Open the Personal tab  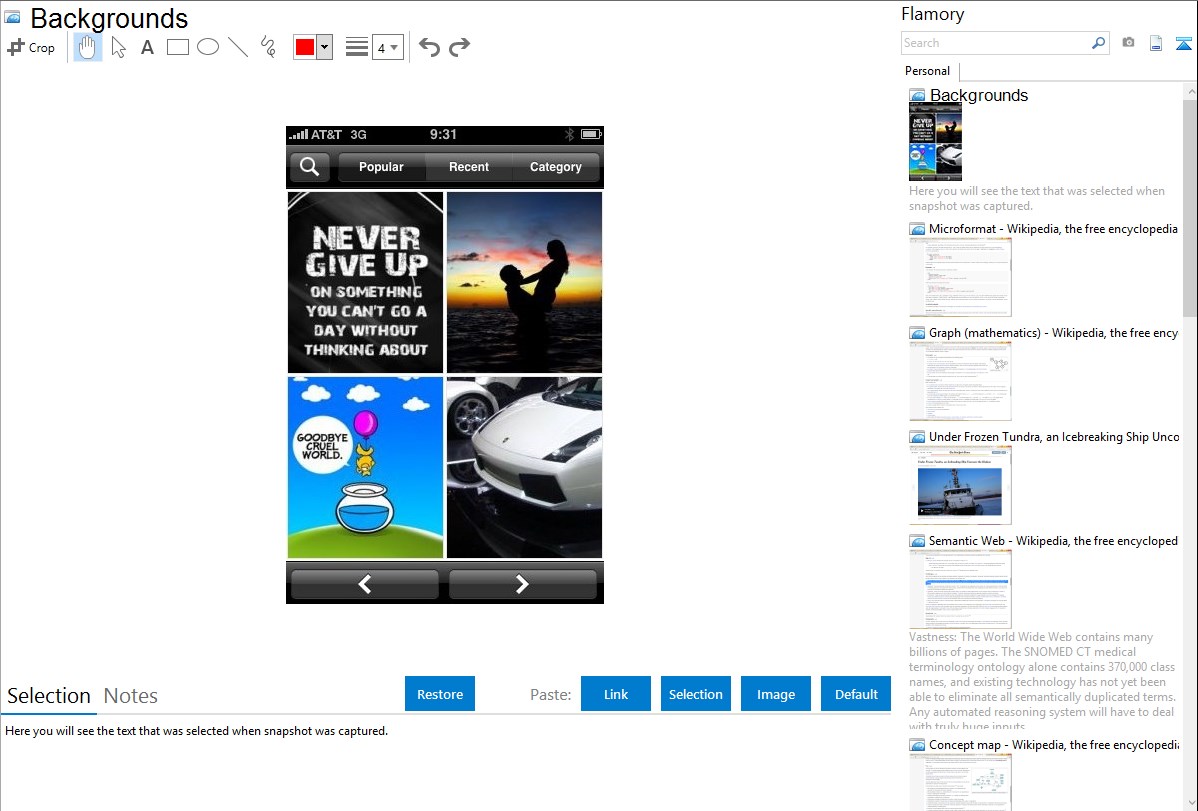click(927, 71)
